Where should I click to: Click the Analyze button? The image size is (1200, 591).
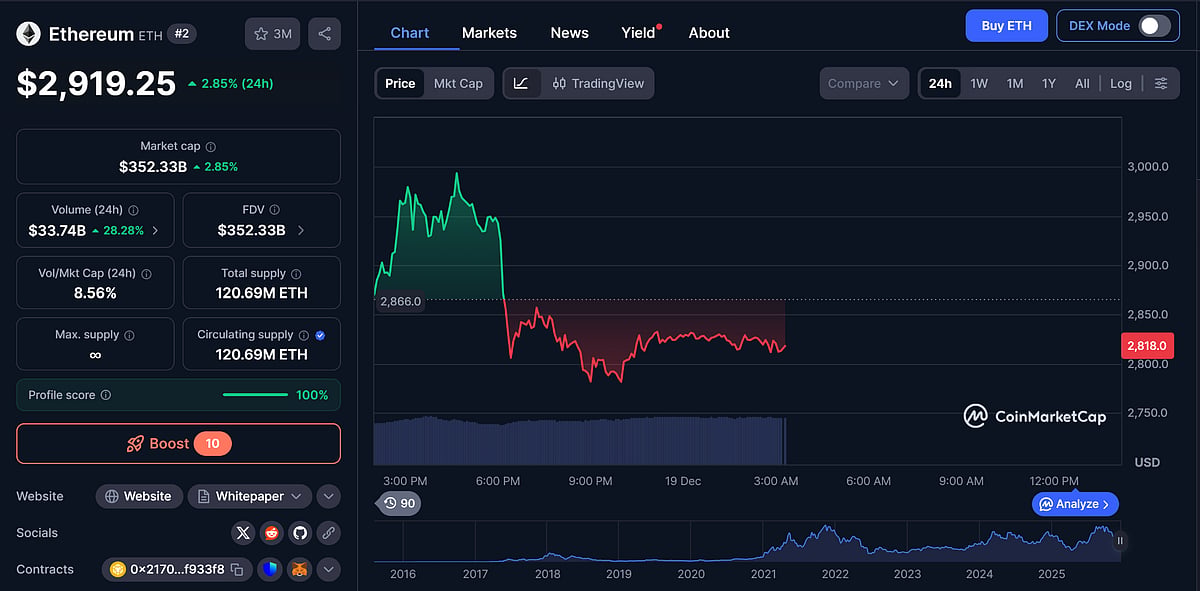coord(1075,504)
